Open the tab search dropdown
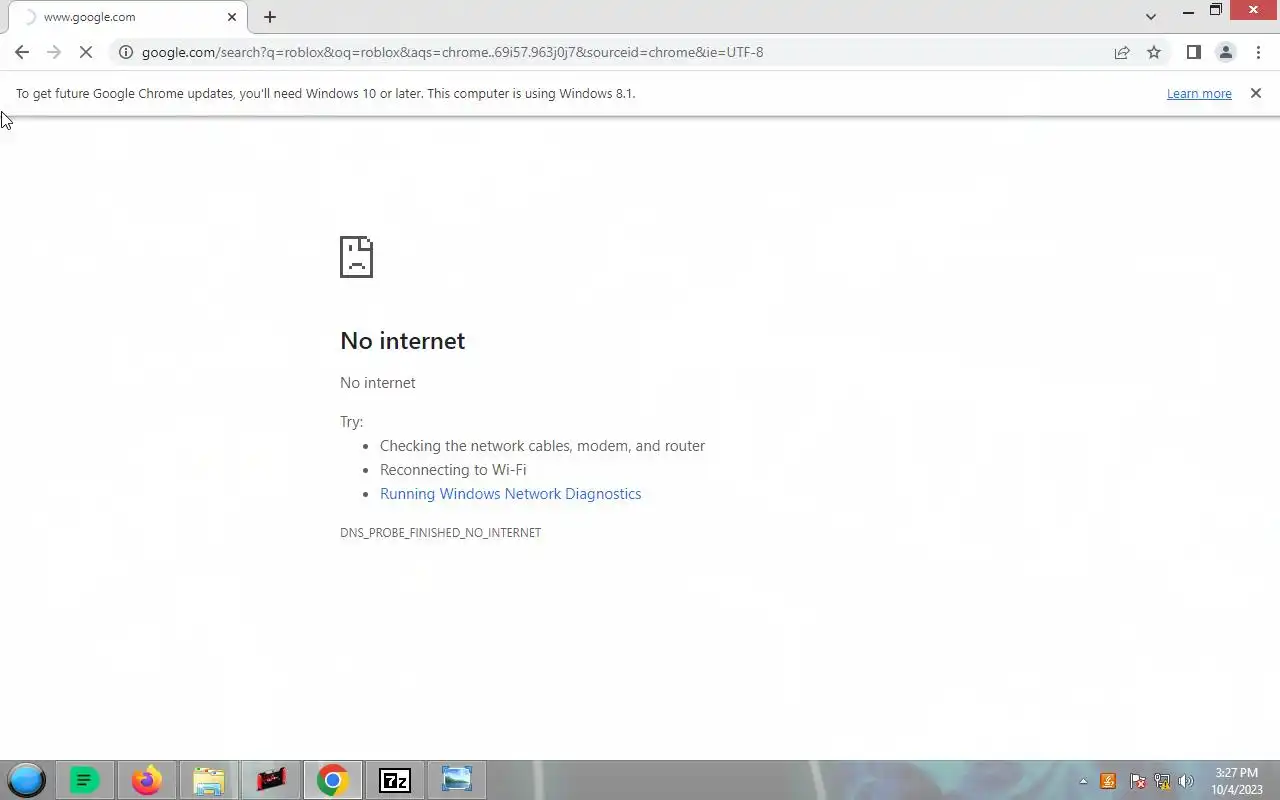Image resolution: width=1280 pixels, height=800 pixels. pyautogui.click(x=1151, y=17)
